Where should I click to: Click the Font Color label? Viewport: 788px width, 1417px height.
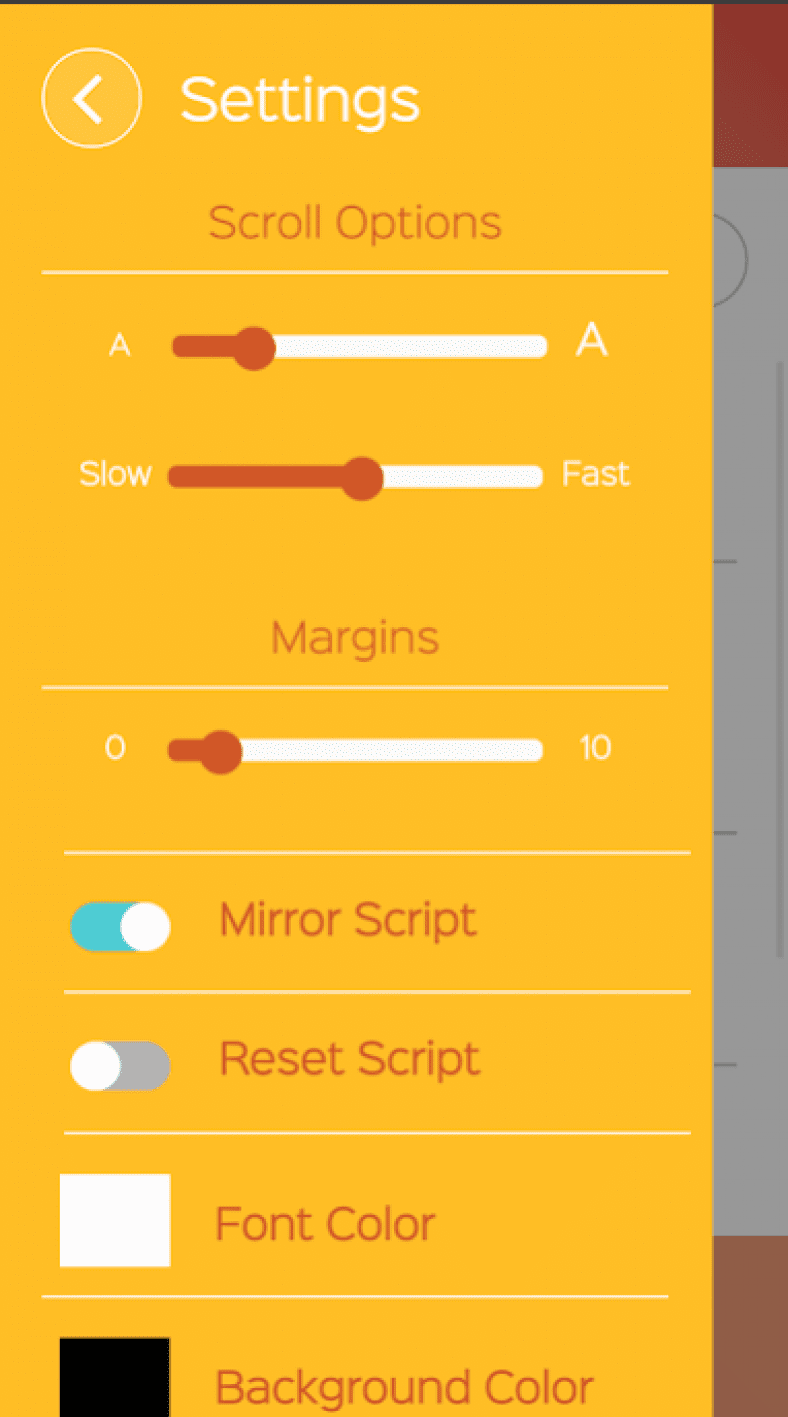(325, 1224)
